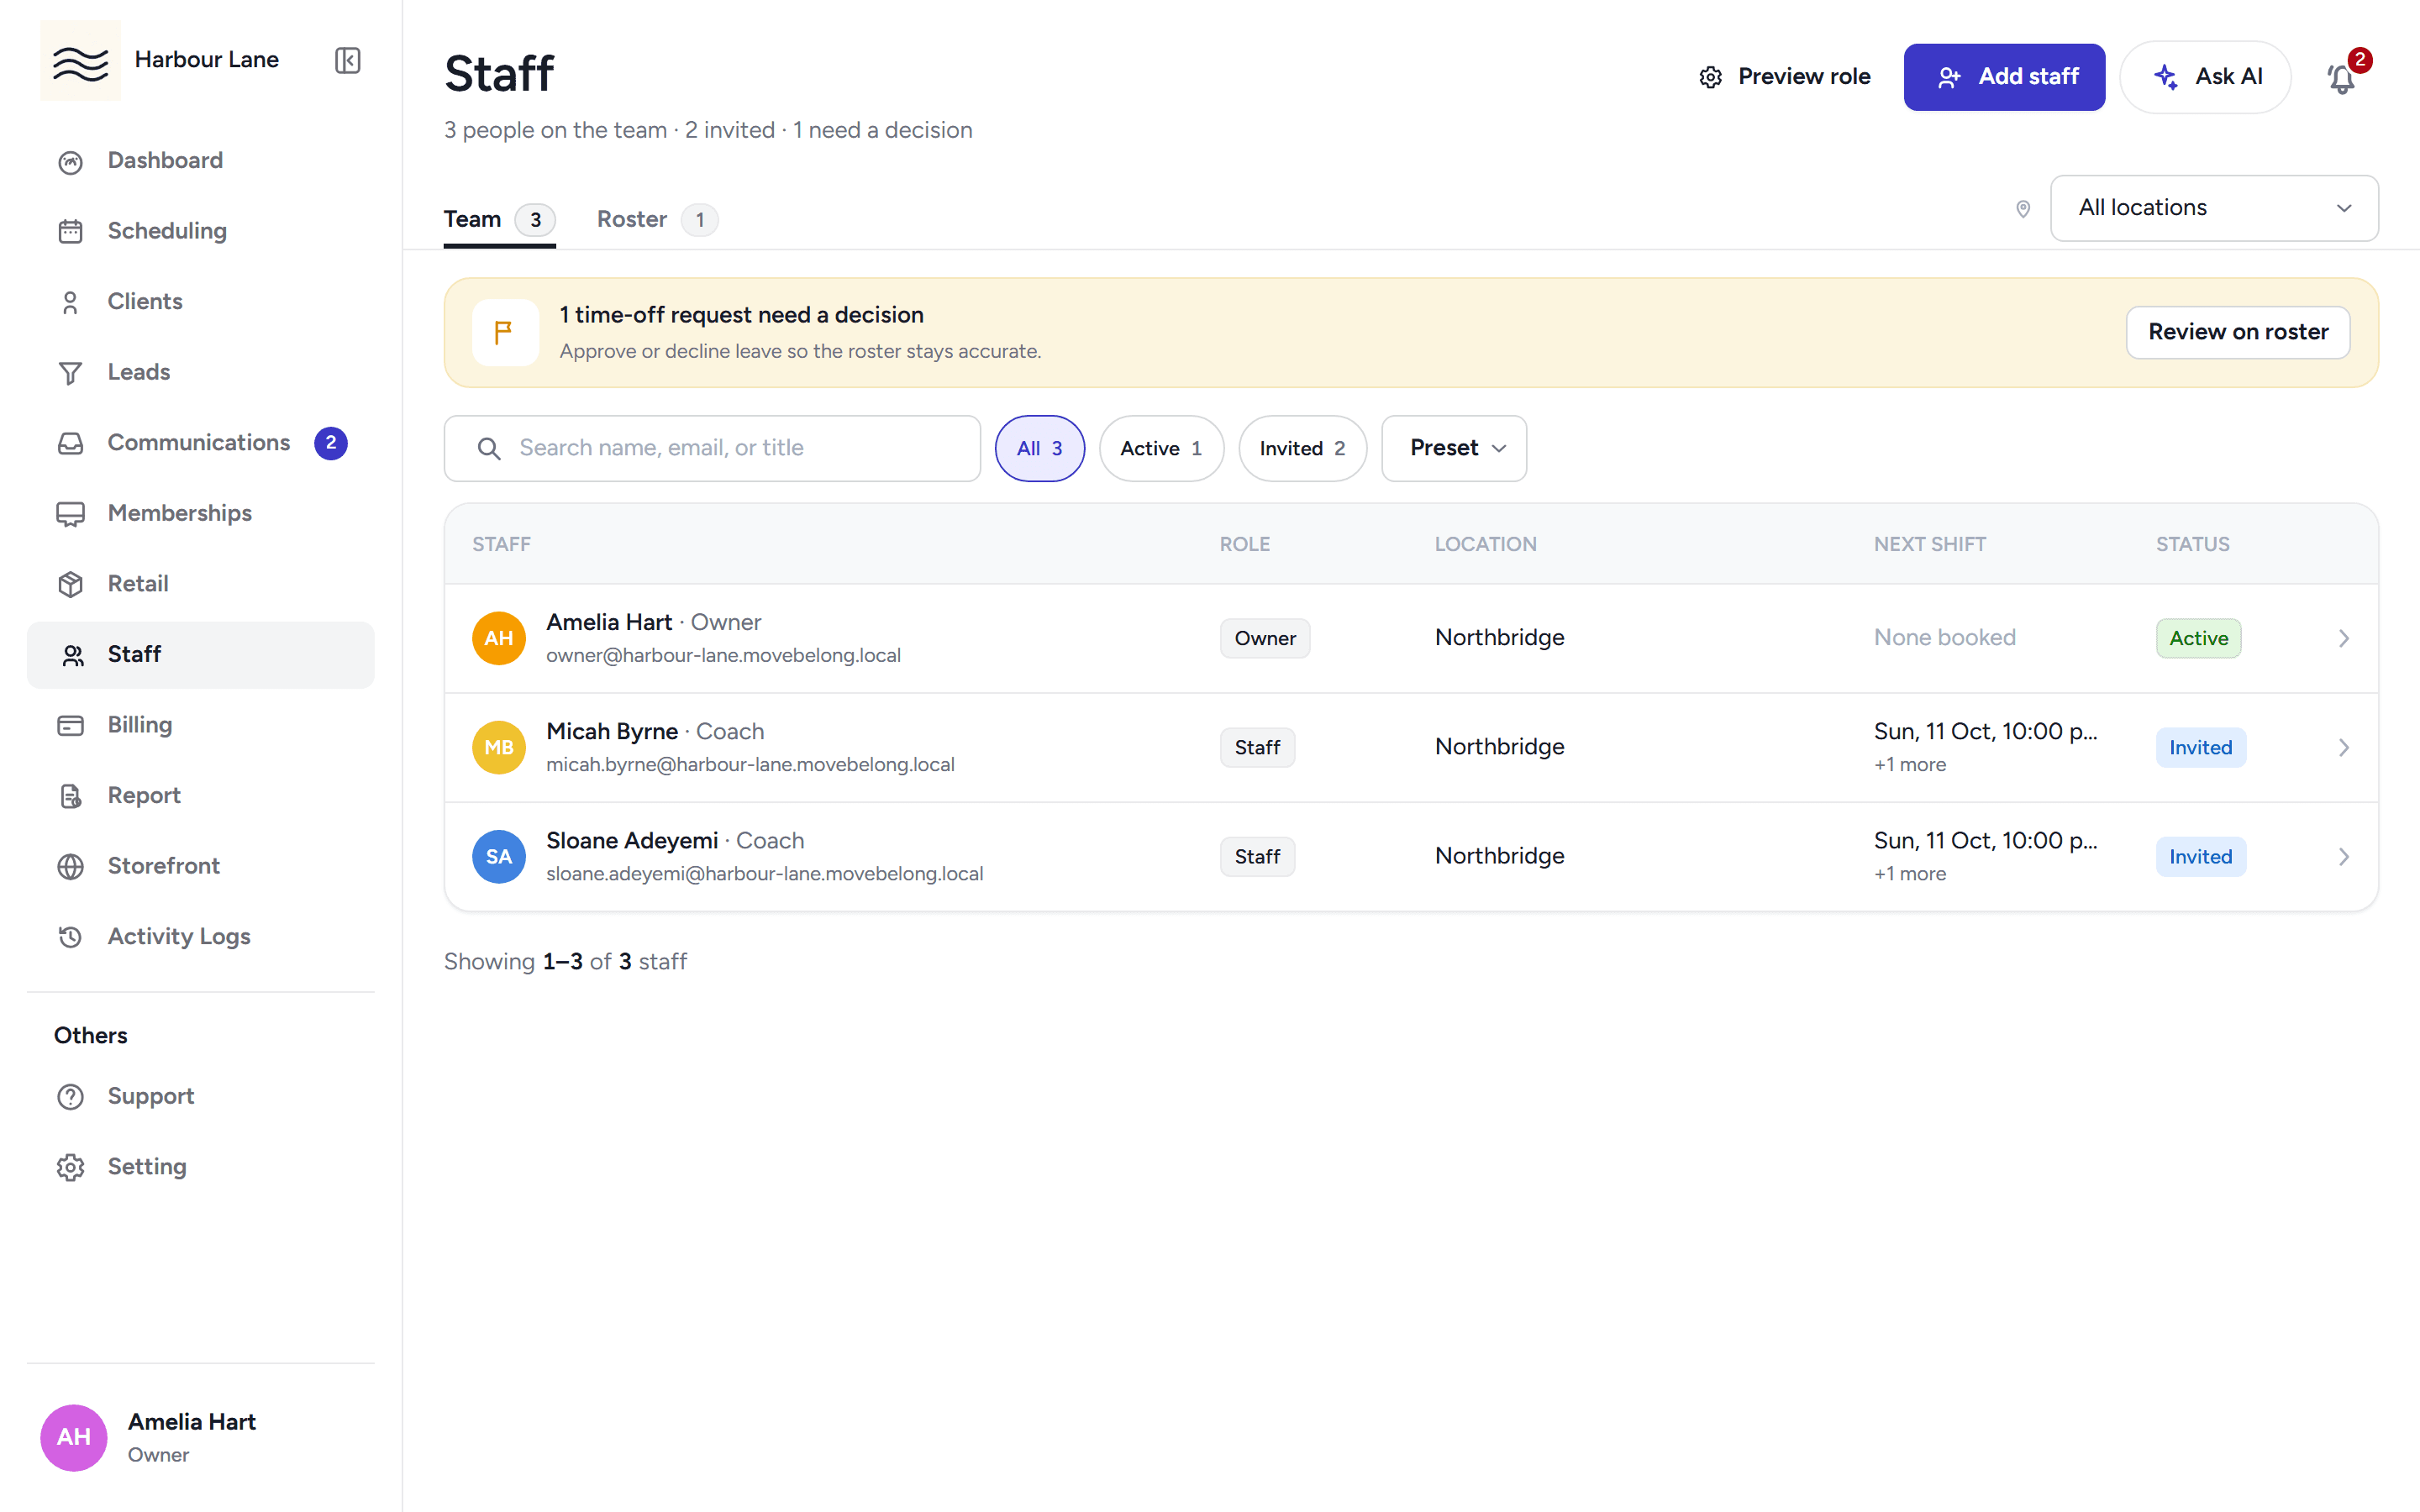Image resolution: width=2420 pixels, height=1512 pixels.
Task: Expand Micah Byrne row chevron
Action: tap(2343, 747)
